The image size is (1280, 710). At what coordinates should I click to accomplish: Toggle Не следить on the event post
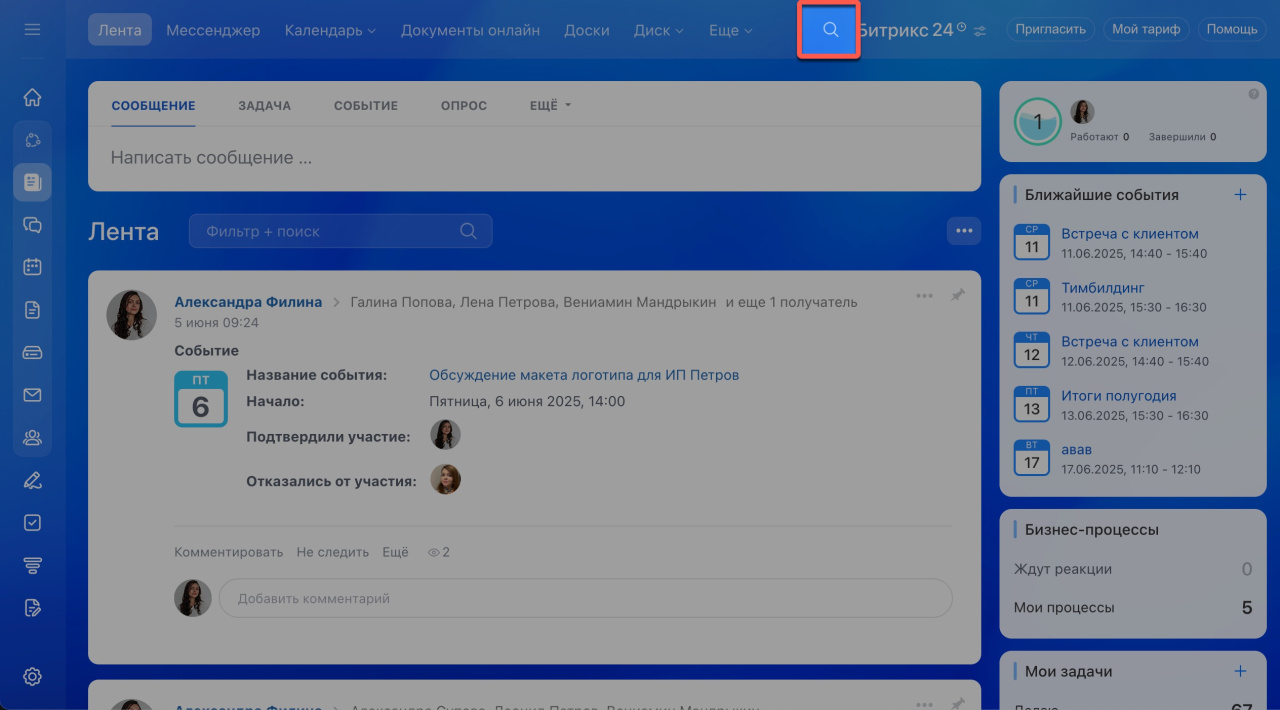point(333,552)
